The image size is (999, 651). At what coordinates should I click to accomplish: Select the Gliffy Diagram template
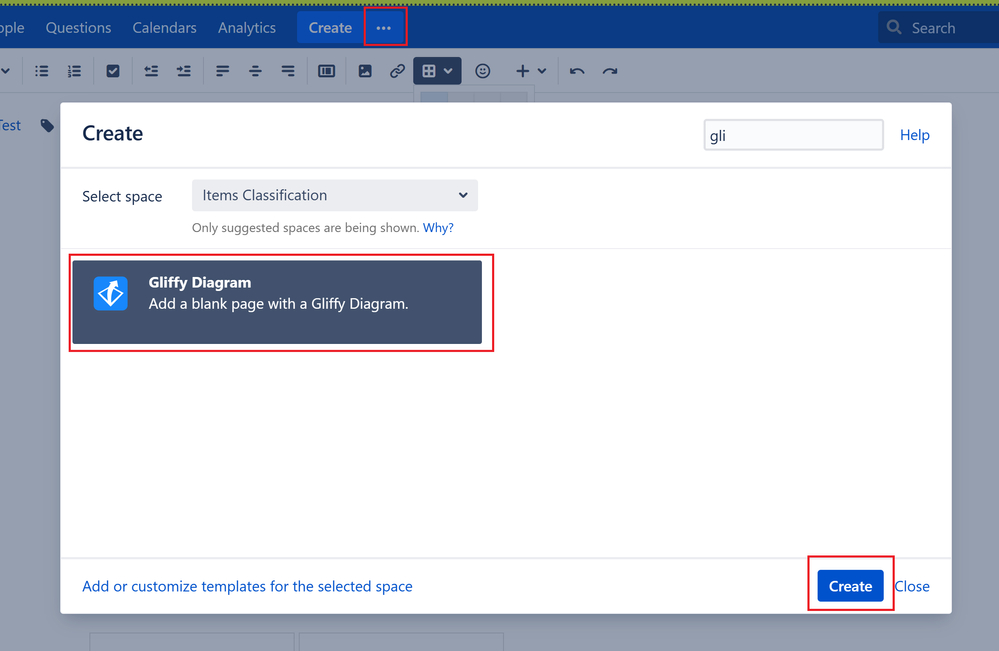point(277,302)
